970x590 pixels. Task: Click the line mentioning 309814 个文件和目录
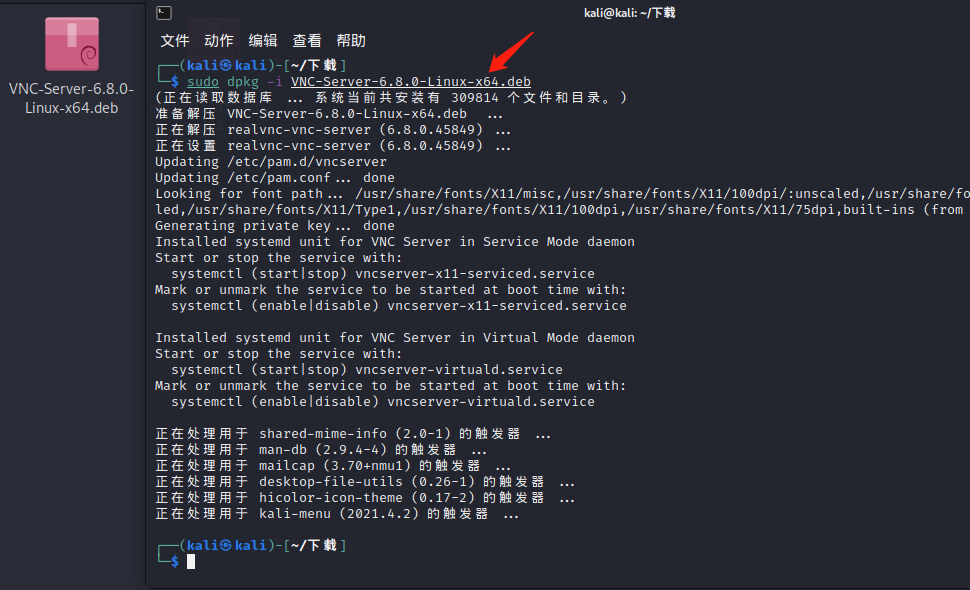click(391, 98)
